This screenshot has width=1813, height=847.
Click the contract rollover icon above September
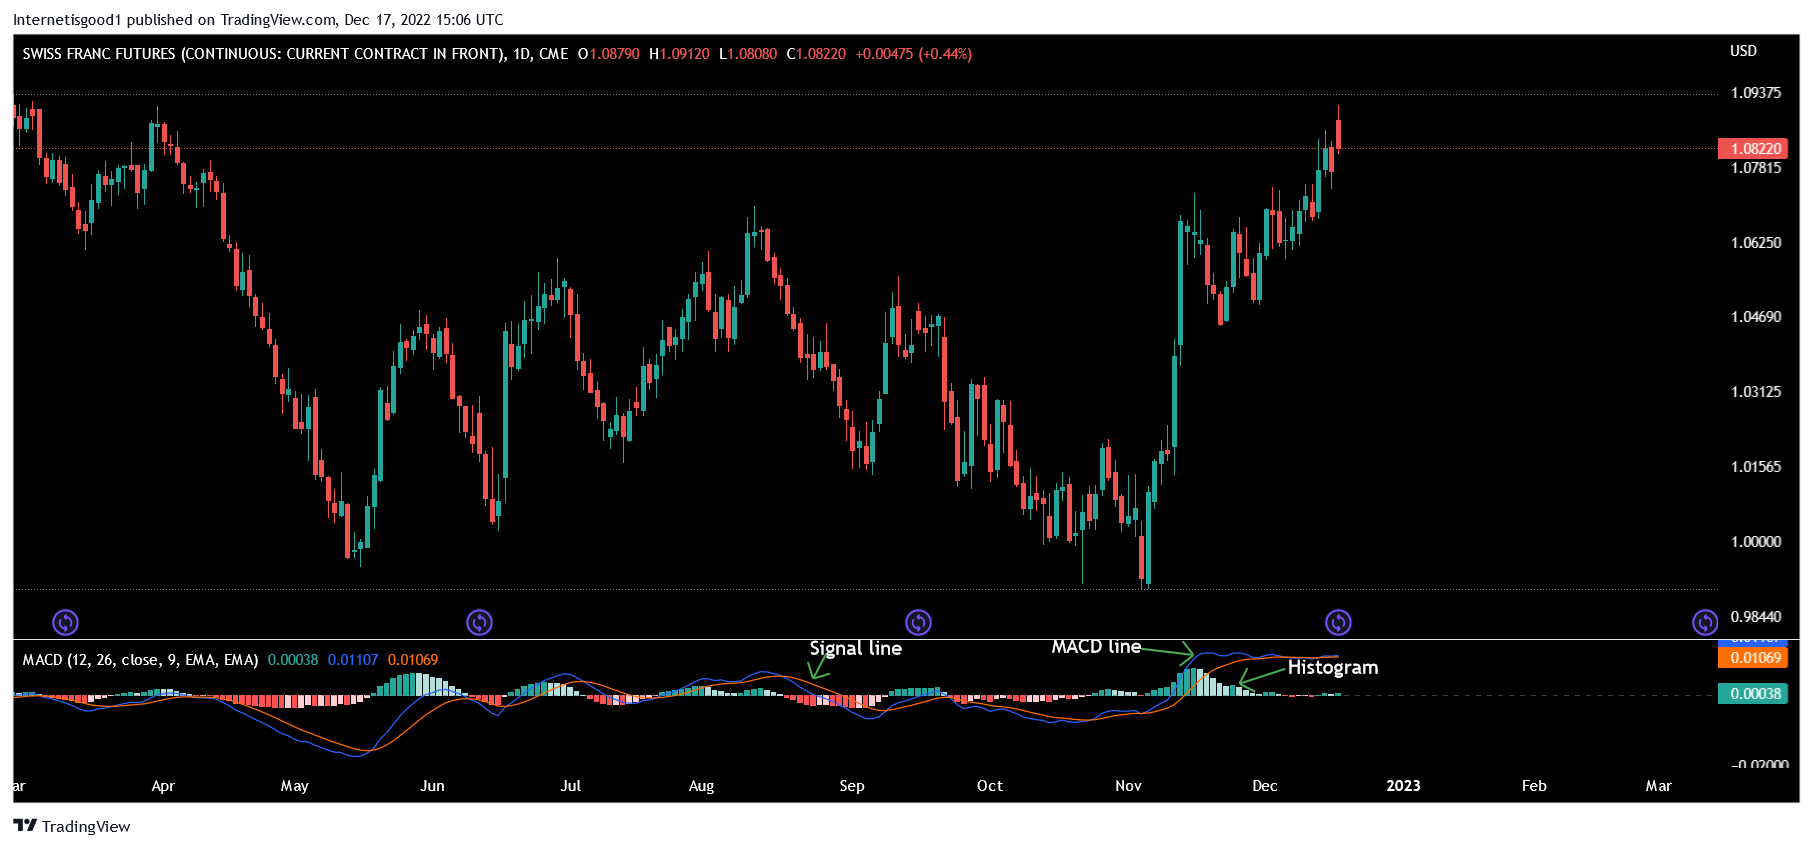pos(918,623)
